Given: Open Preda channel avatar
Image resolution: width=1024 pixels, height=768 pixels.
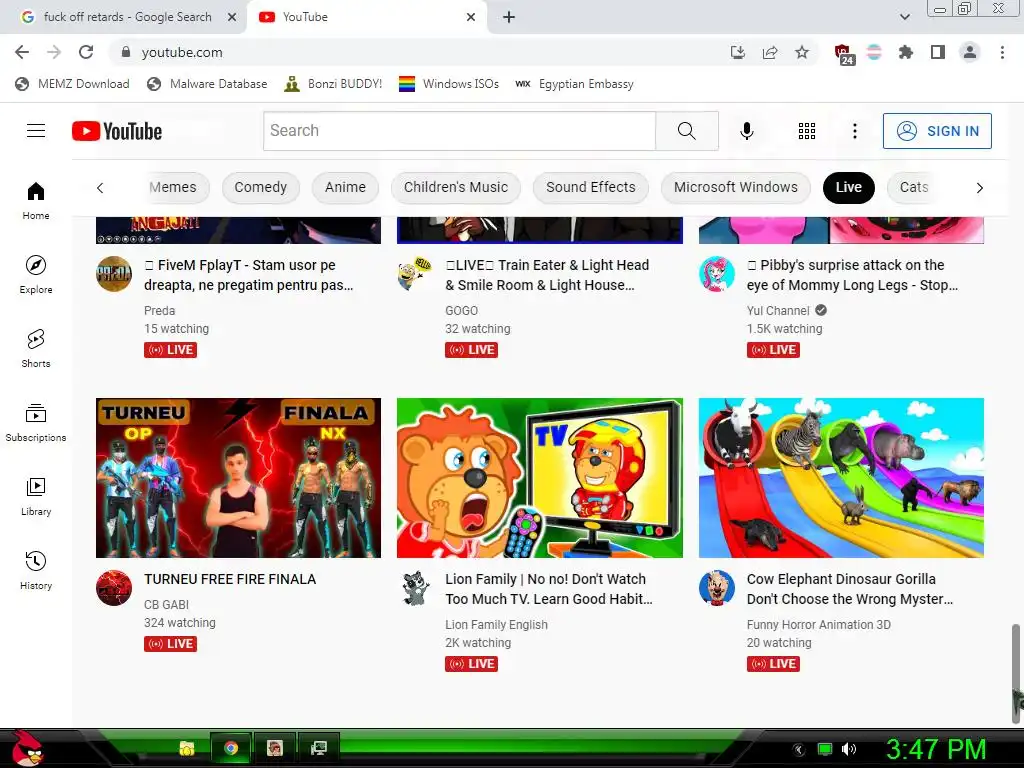Looking at the screenshot, I should click(114, 274).
